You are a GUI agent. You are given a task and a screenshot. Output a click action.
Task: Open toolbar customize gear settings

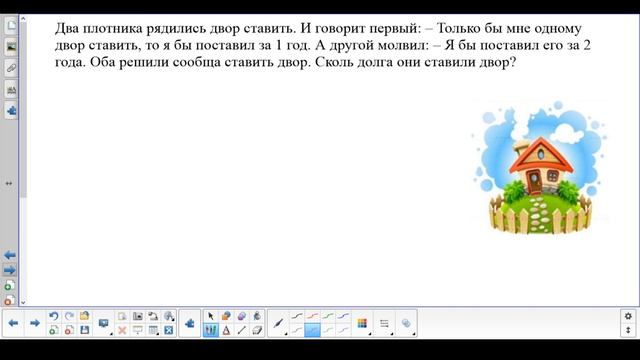click(x=628, y=316)
